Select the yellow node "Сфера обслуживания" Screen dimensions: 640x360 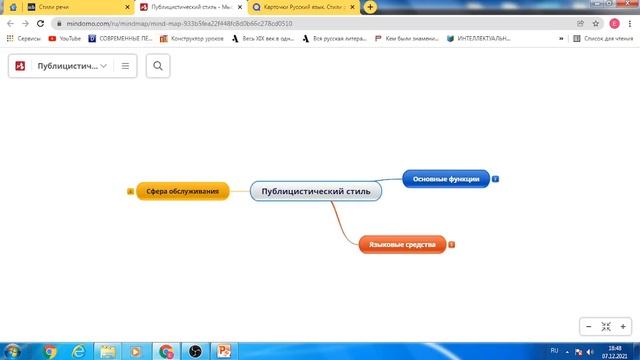(x=182, y=191)
